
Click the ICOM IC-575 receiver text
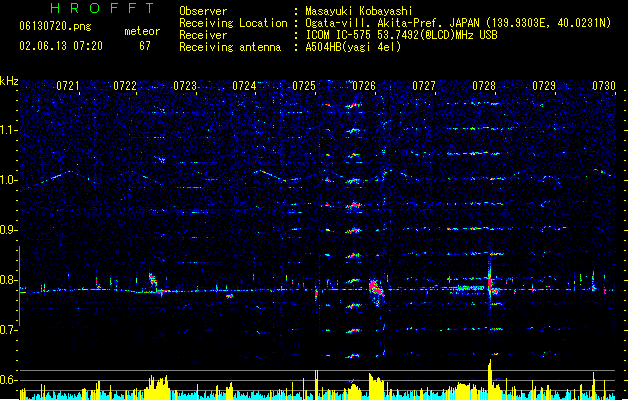click(402, 35)
